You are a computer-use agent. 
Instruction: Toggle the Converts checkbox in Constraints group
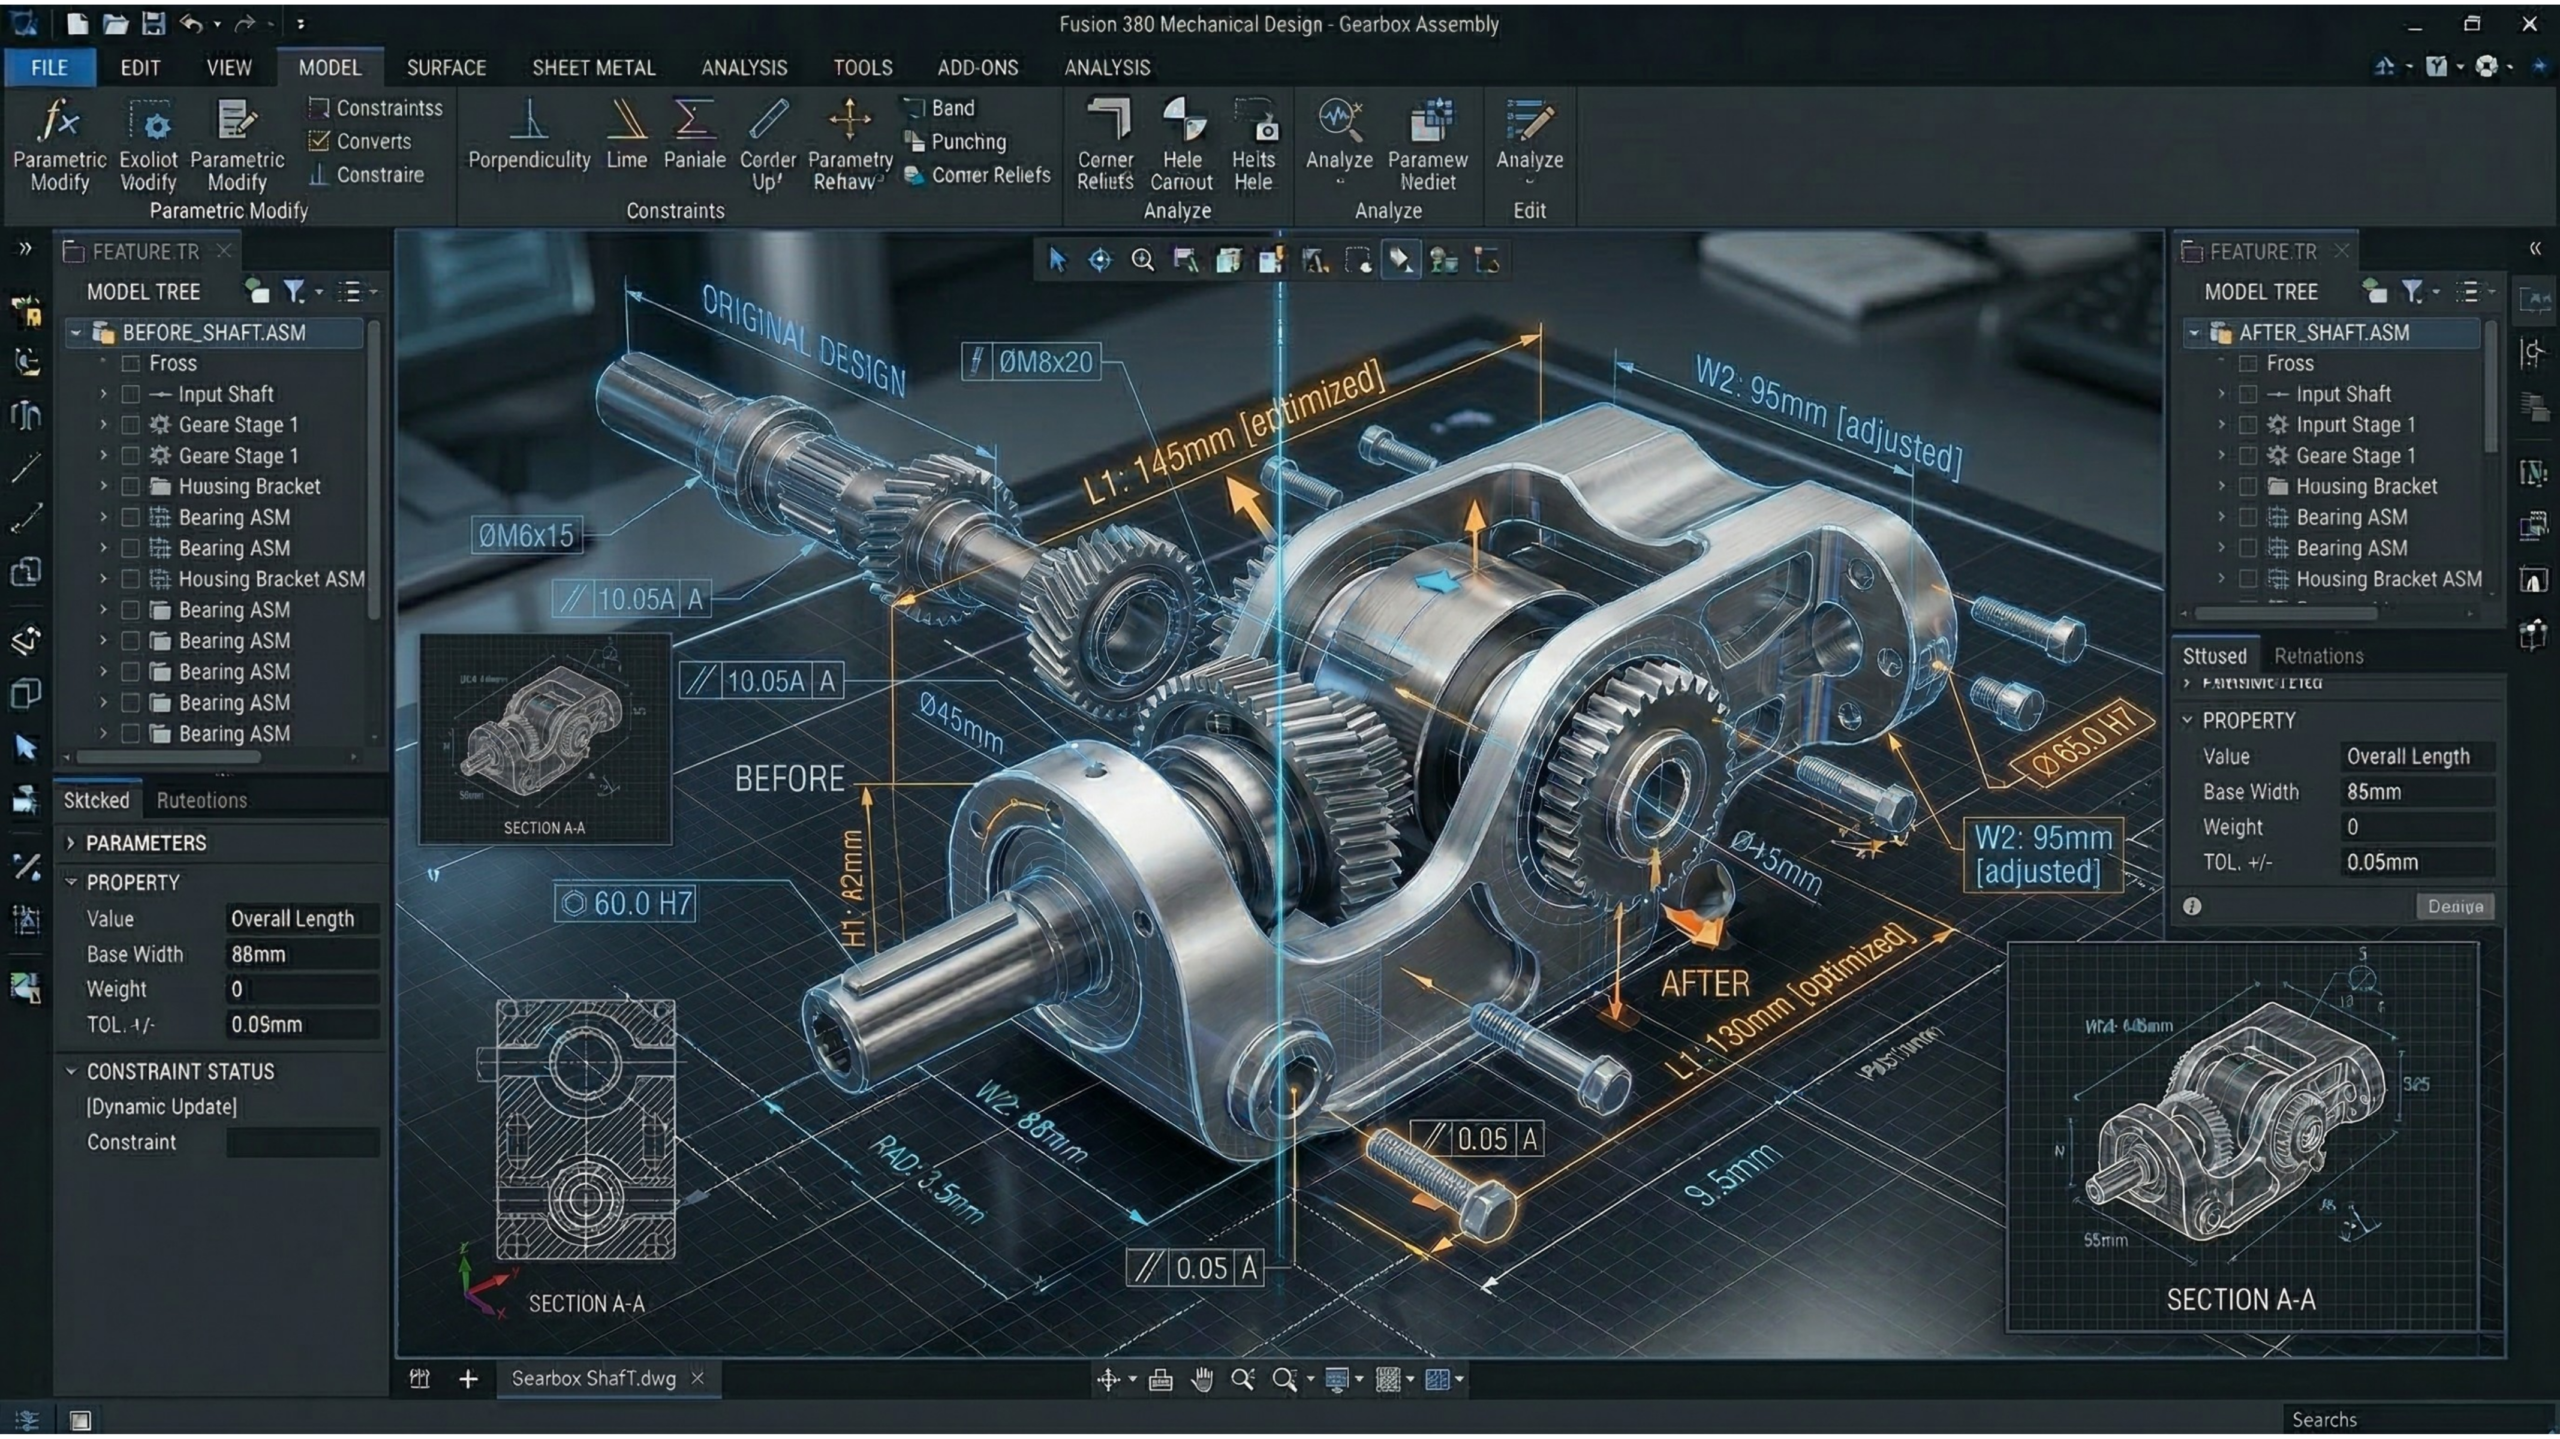318,141
